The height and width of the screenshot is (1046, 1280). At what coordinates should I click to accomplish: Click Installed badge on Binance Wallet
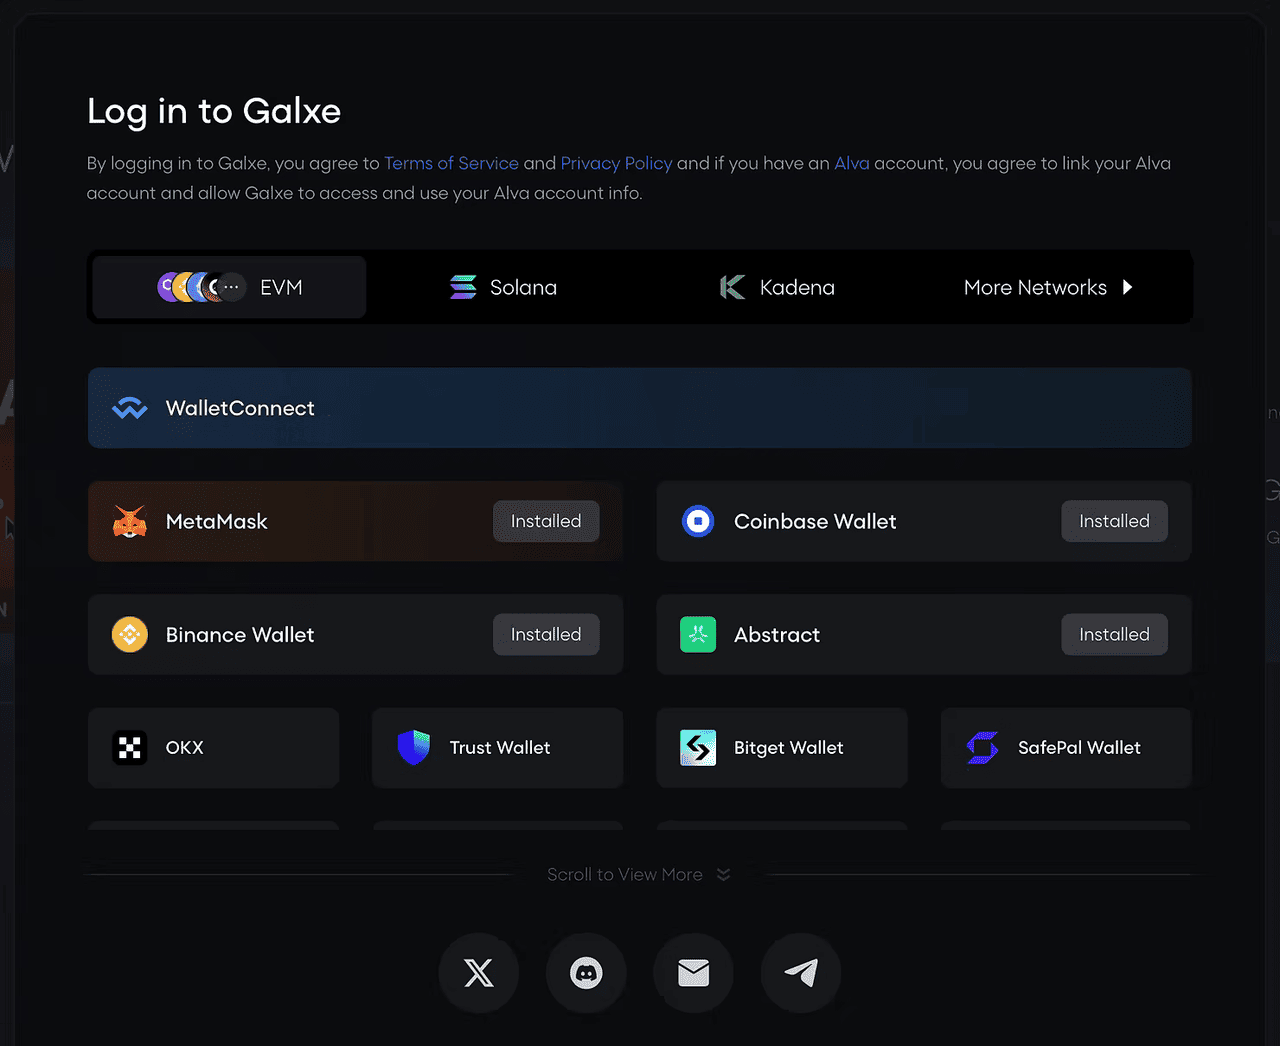546,634
